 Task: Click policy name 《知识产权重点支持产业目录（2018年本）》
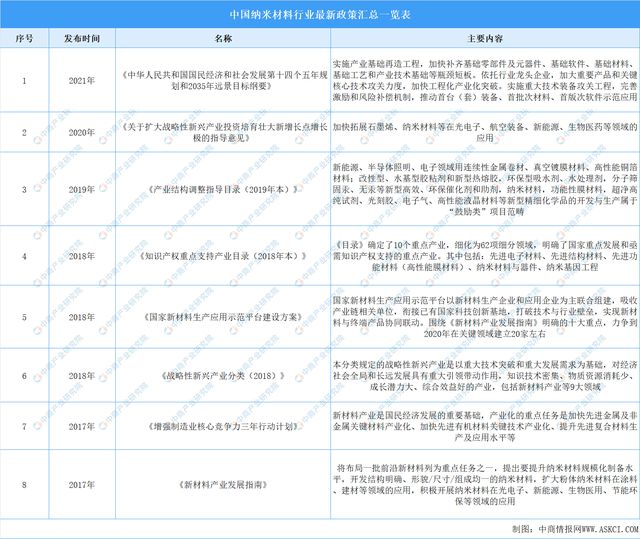coord(223,256)
